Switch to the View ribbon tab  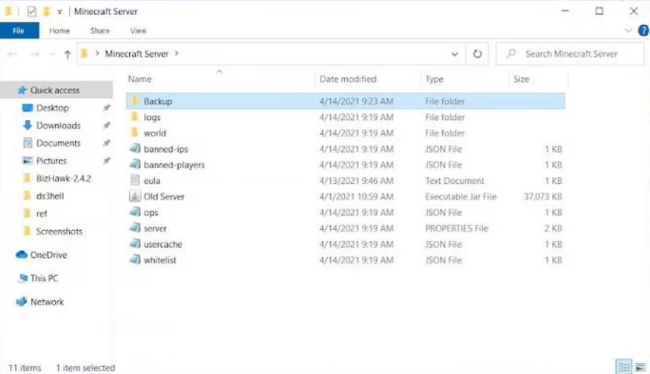(138, 31)
